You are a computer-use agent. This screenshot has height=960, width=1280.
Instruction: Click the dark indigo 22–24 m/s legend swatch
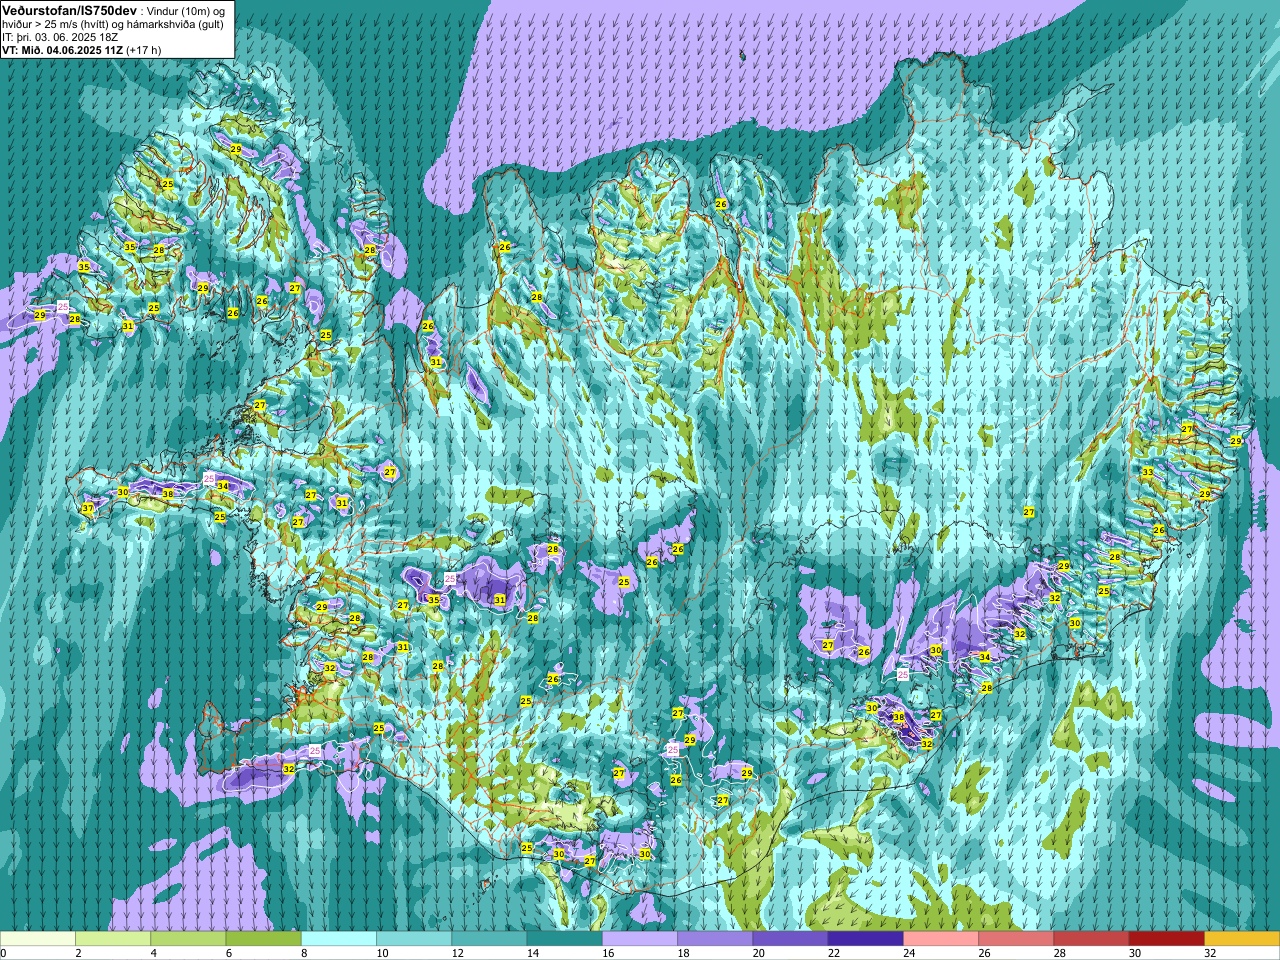click(866, 939)
